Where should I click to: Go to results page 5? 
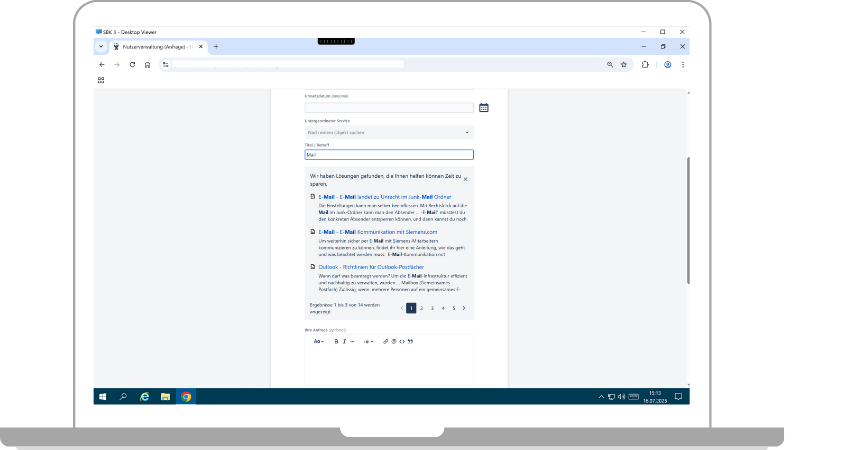(454, 308)
